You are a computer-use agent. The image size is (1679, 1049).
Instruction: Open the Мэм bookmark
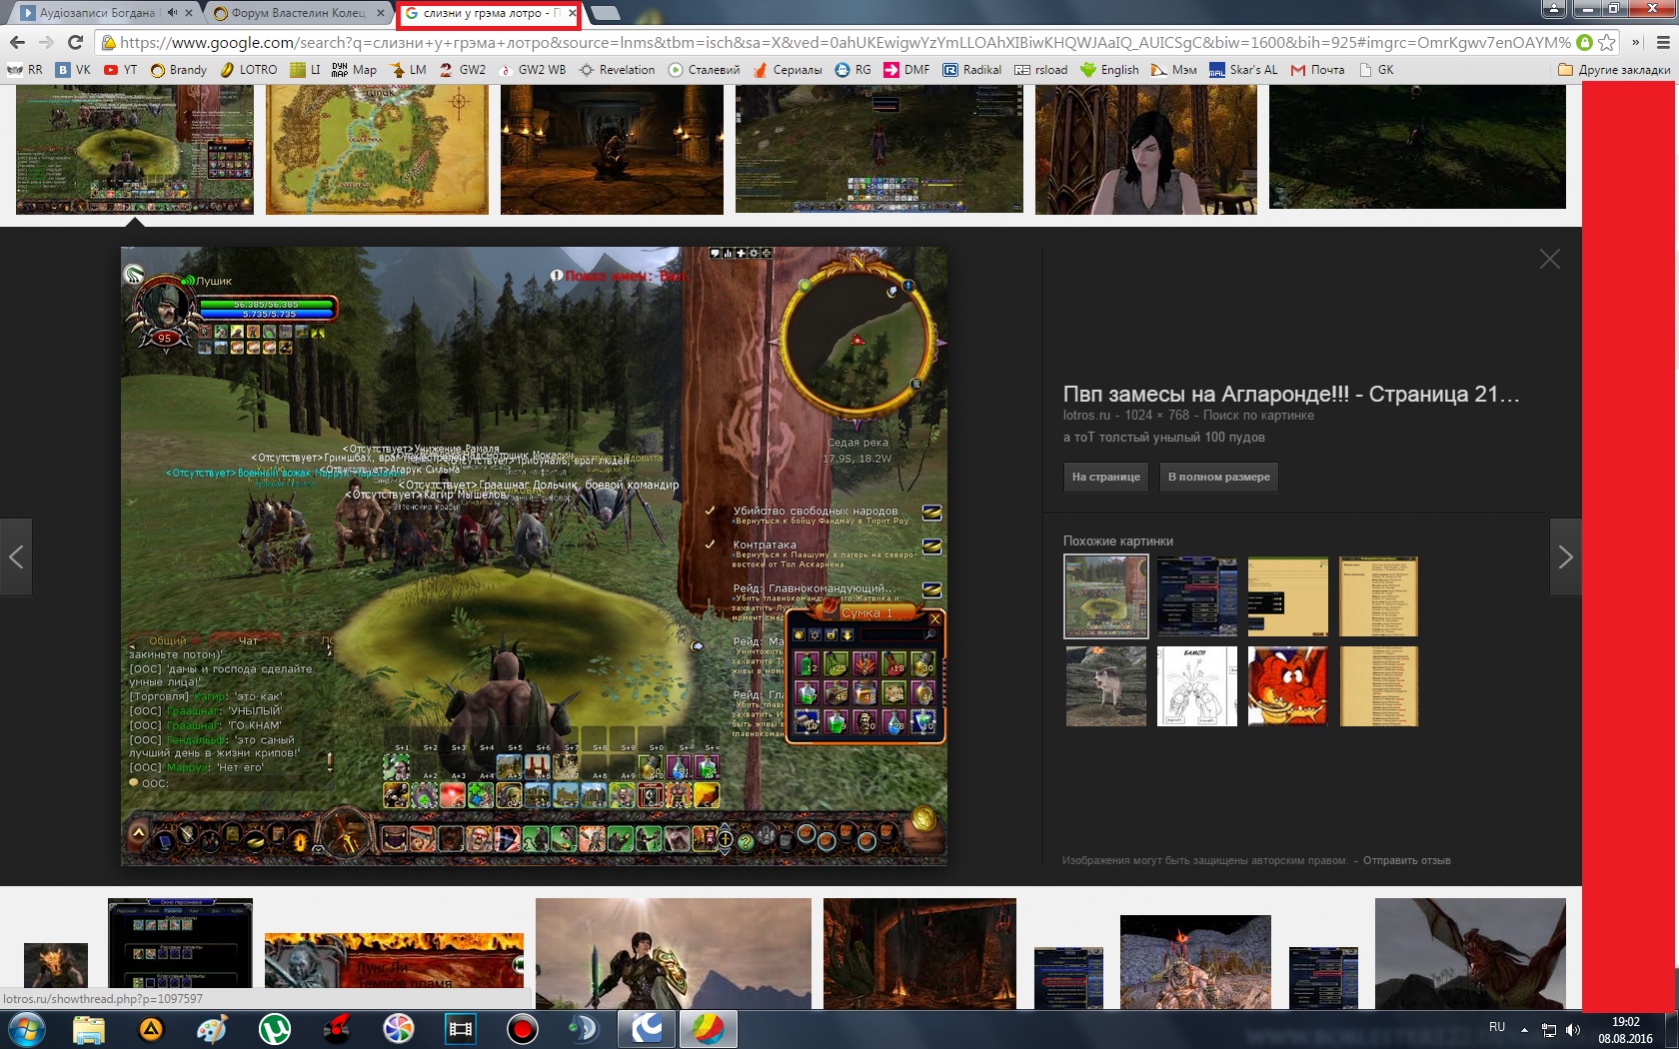click(x=1174, y=70)
